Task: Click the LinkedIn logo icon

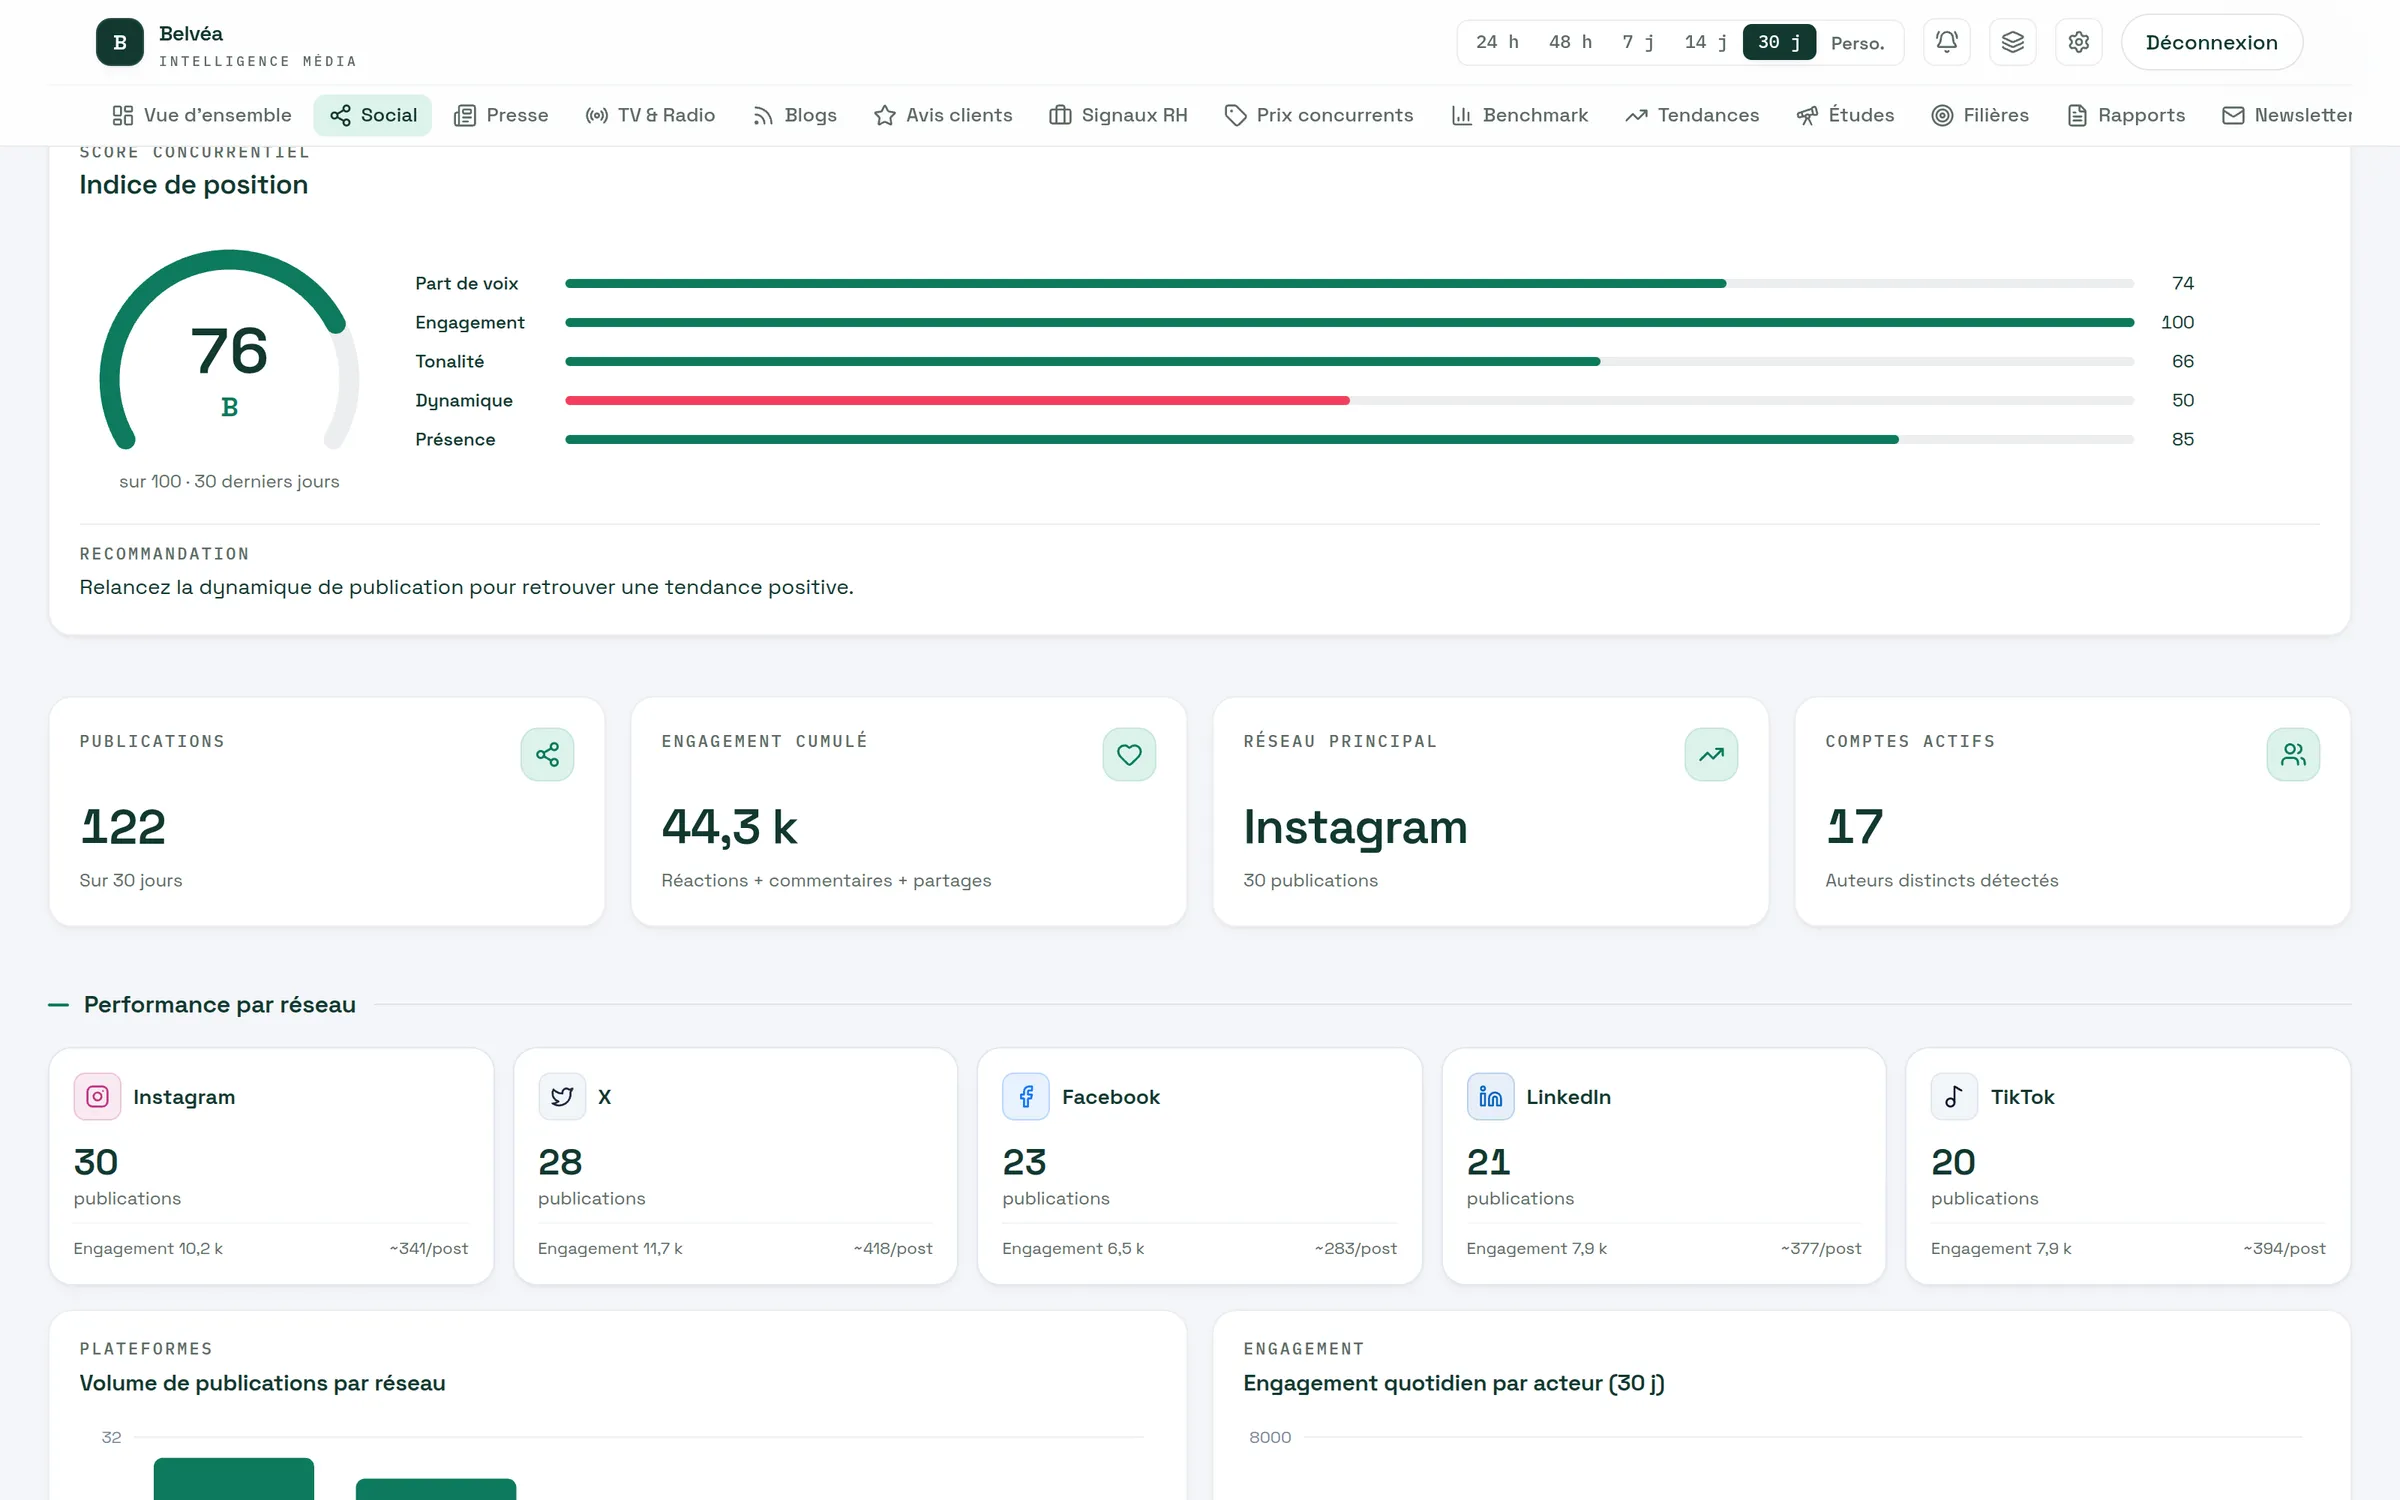Action: click(1490, 1097)
